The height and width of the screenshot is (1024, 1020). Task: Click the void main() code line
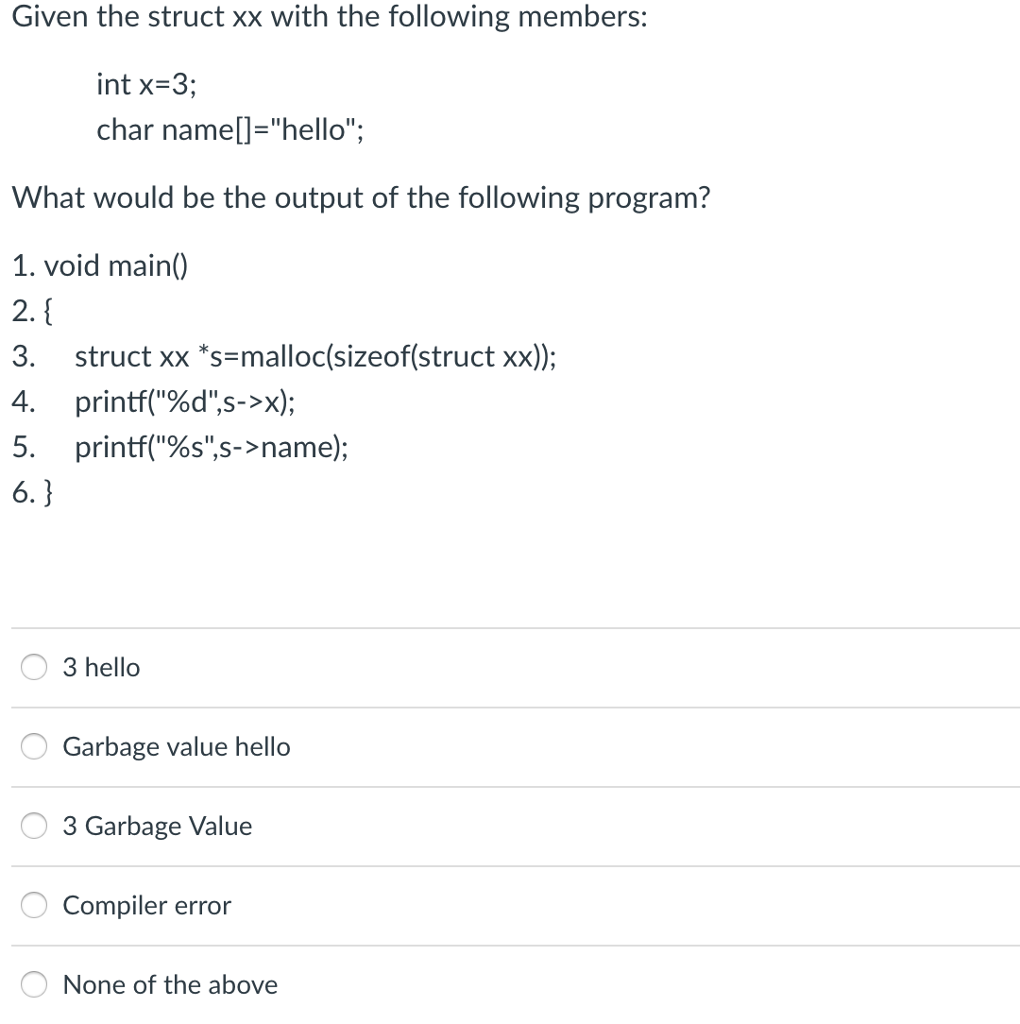point(100,266)
